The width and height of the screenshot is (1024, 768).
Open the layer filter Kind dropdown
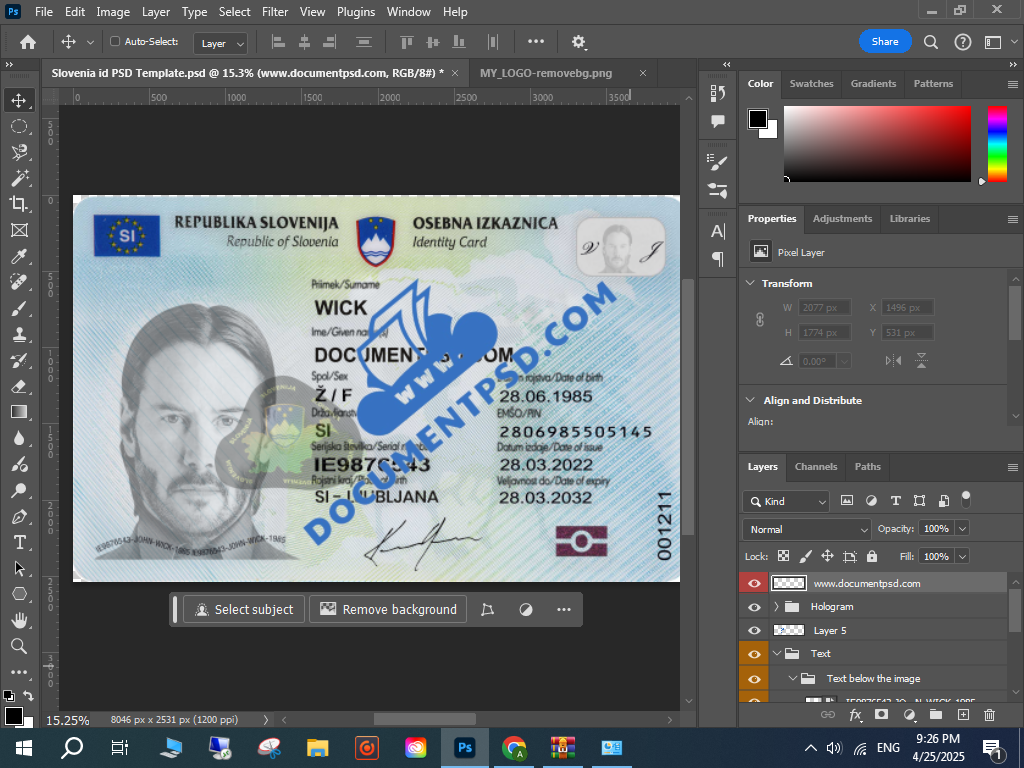786,501
